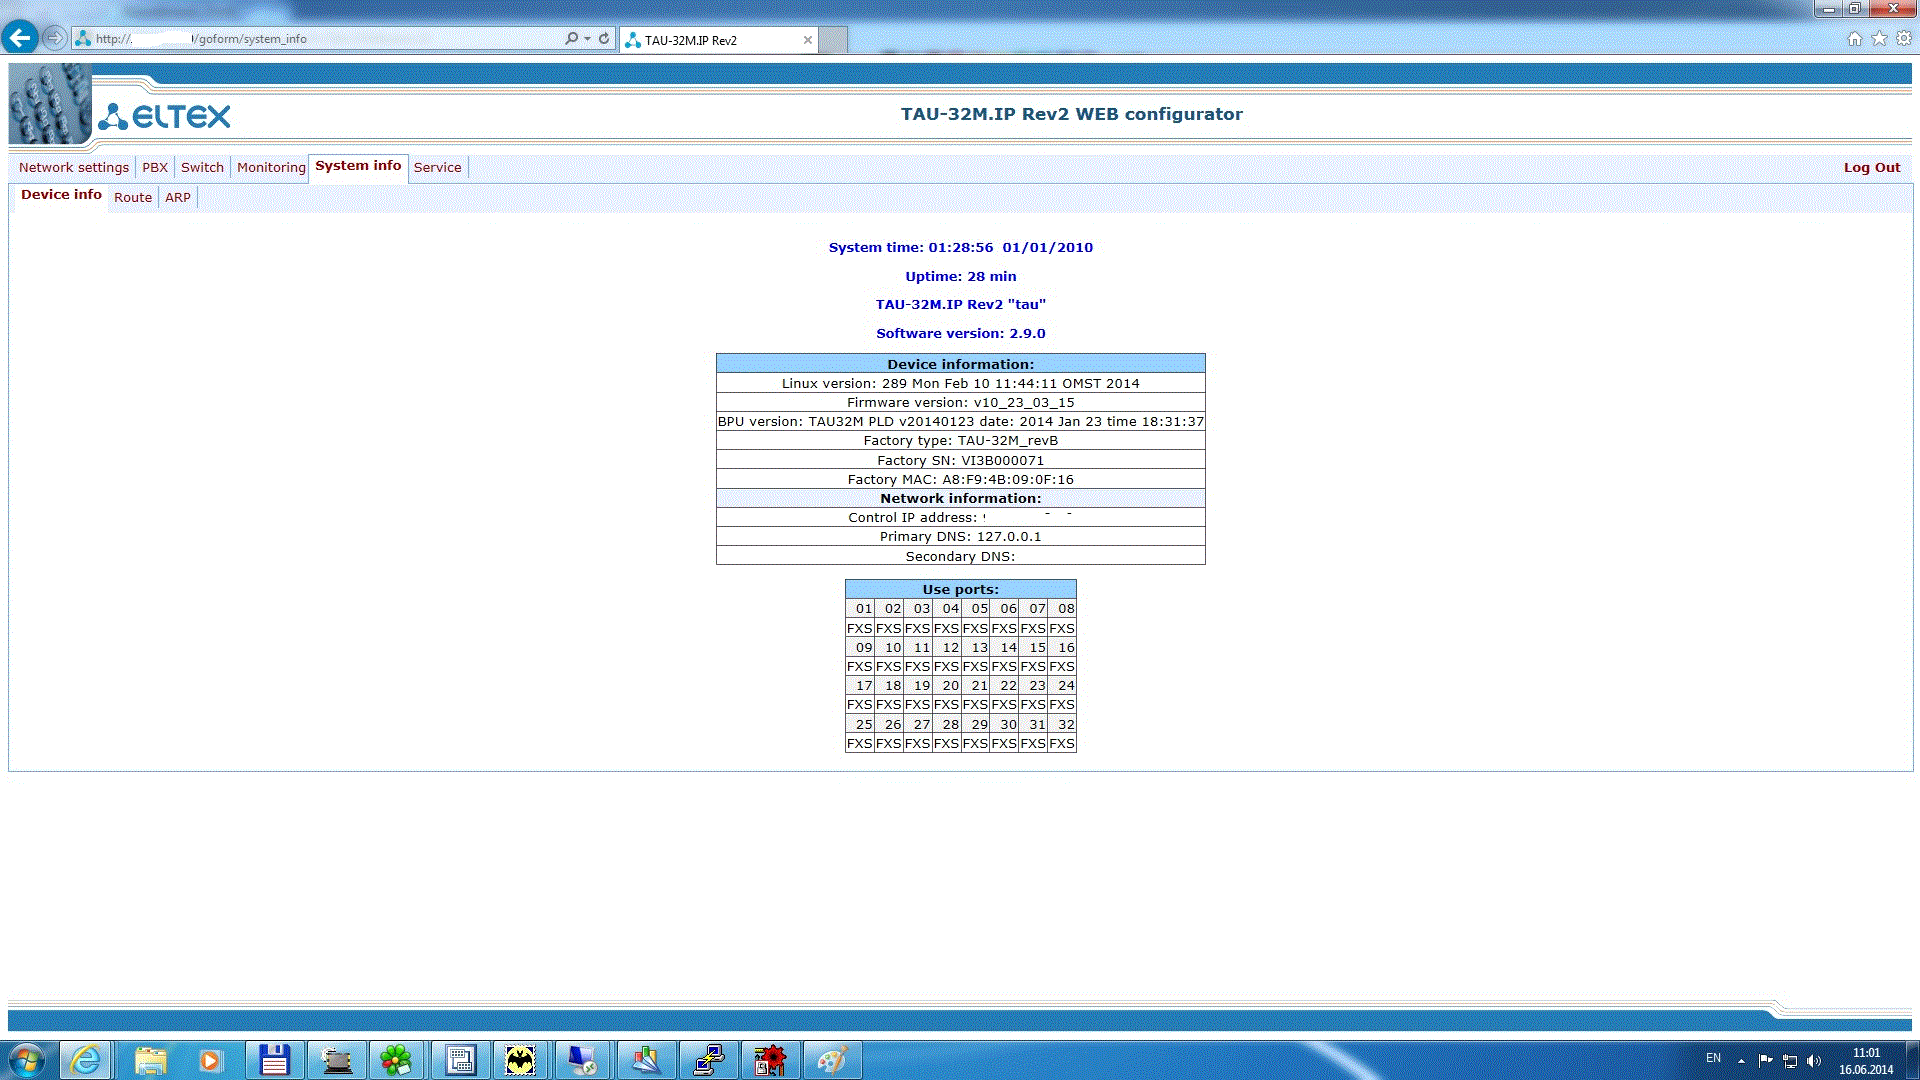
Task: Close the TAU-32M.IP Rev2 tab
Action: point(808,40)
